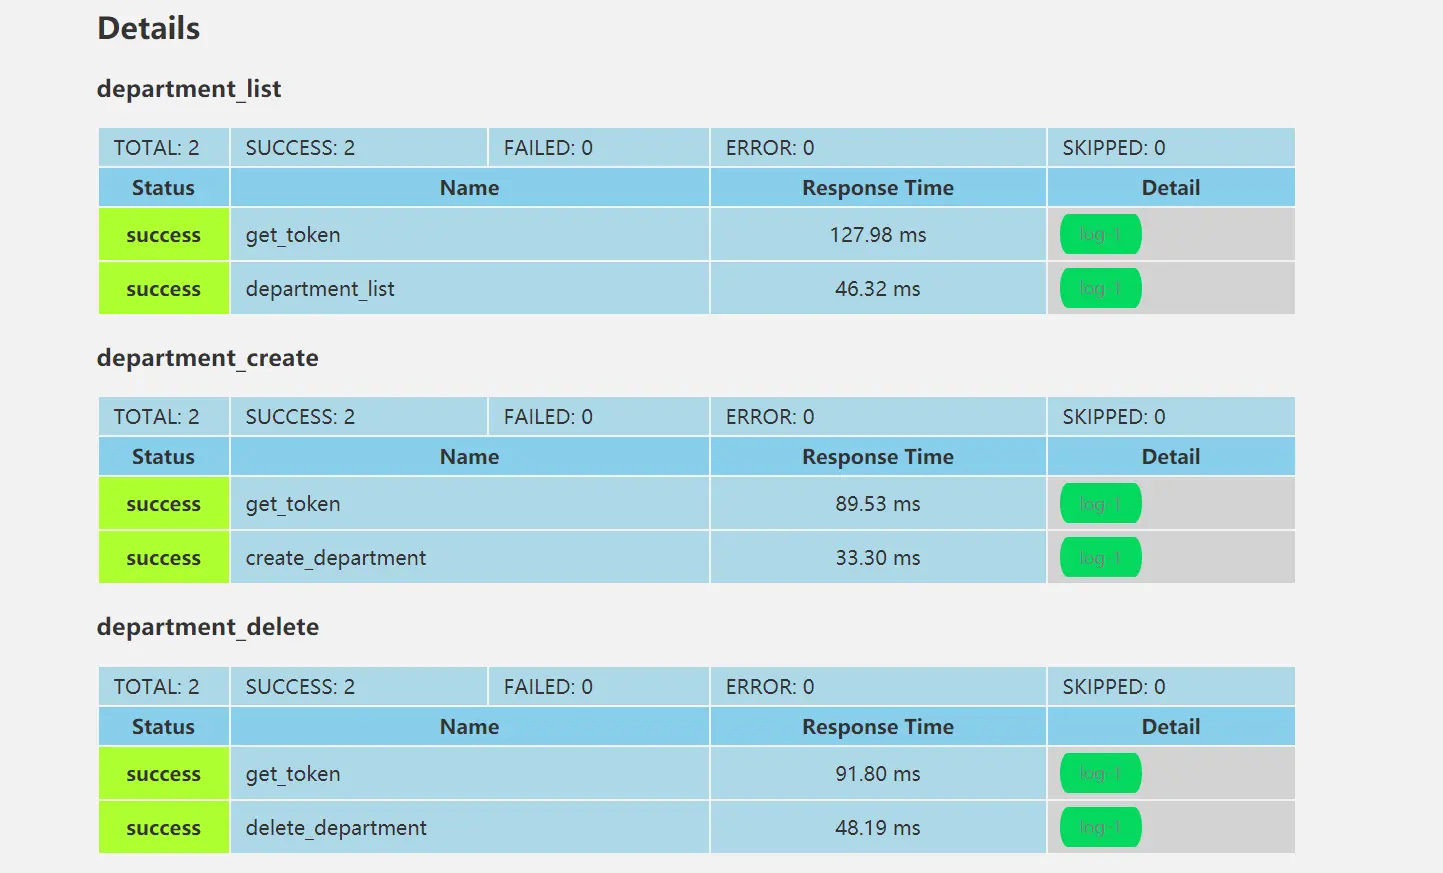
Task: Click Detail header in department_delete table
Action: click(x=1171, y=726)
